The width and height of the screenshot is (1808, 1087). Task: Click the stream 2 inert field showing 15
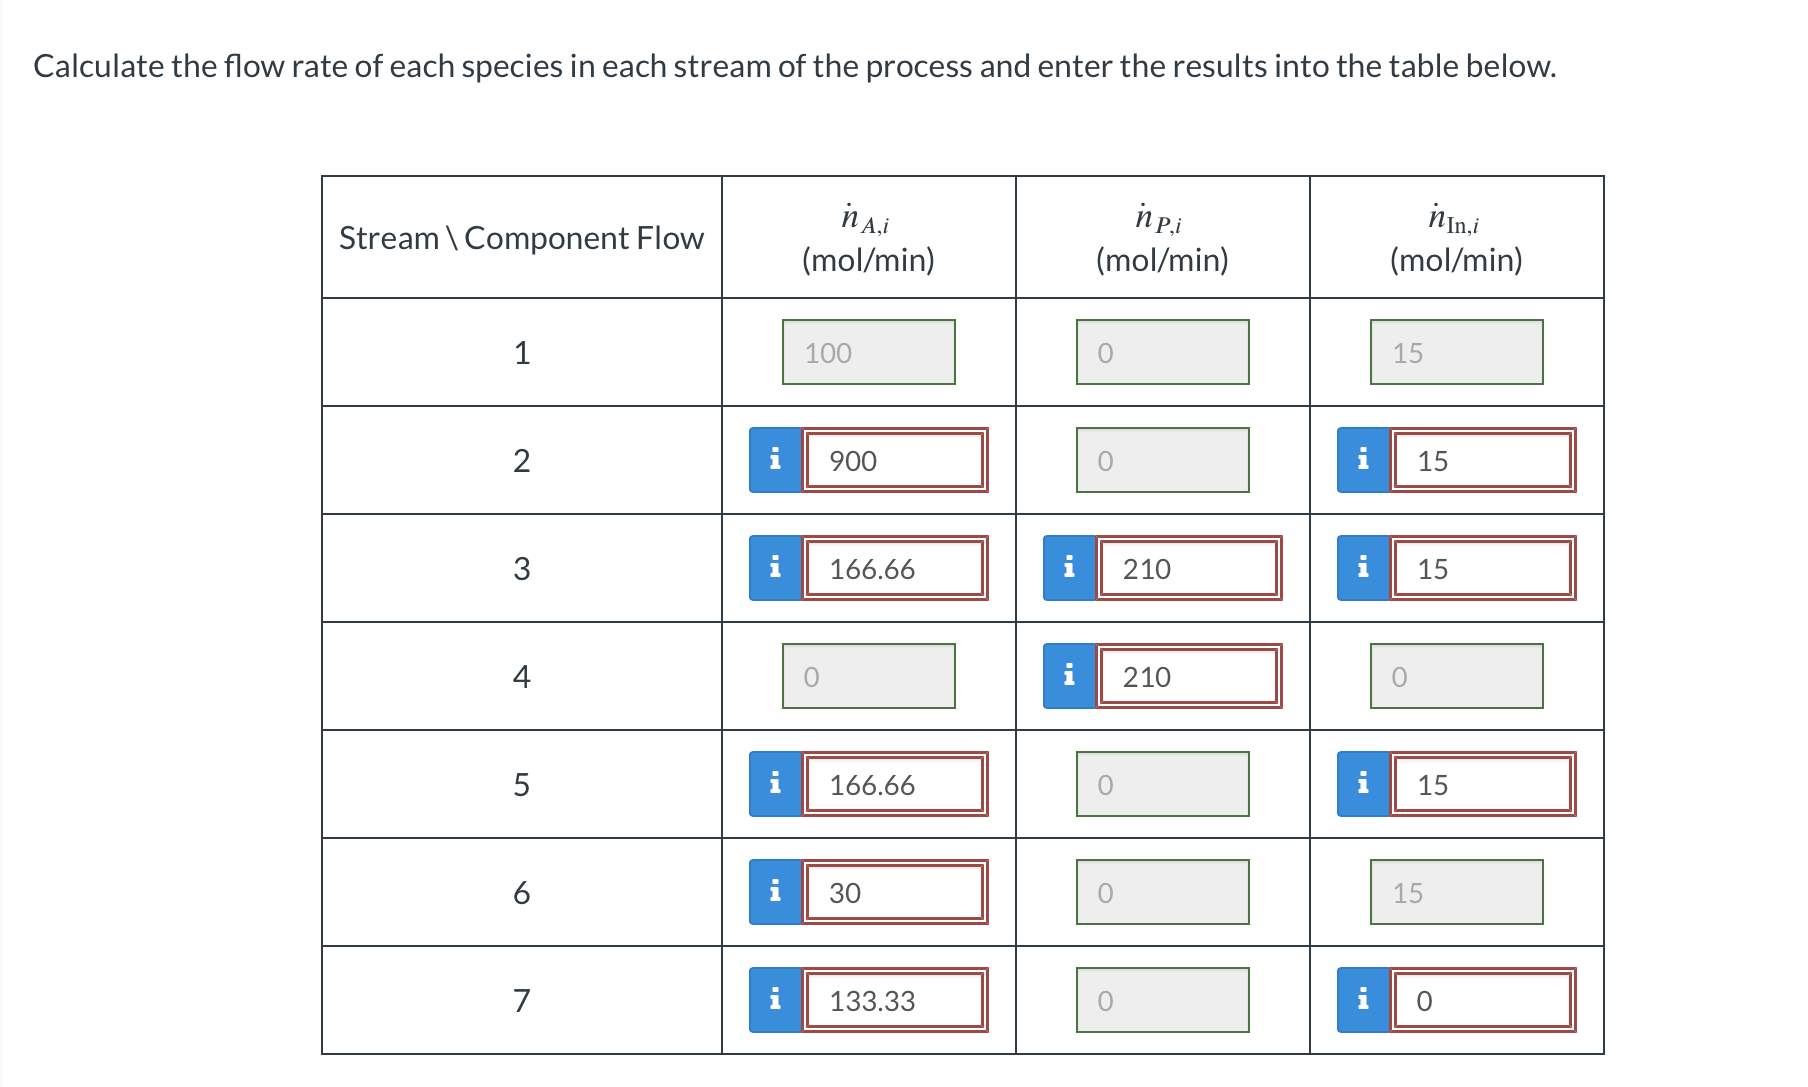click(x=1483, y=460)
